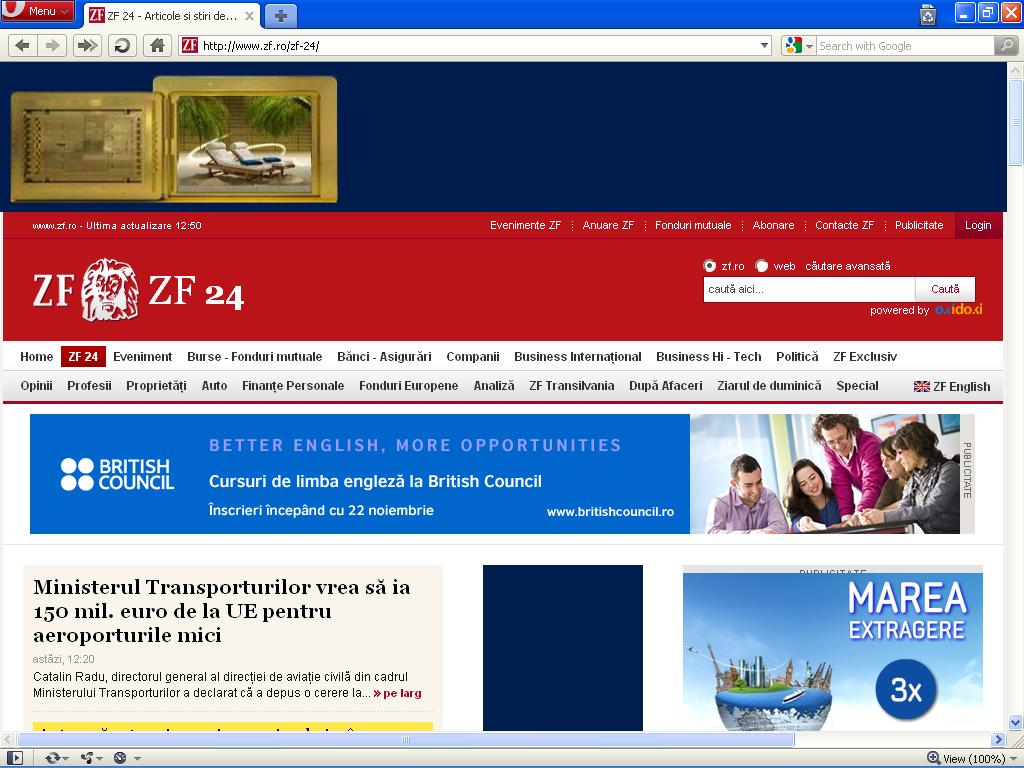This screenshot has width=1024, height=768.
Task: Focus the Search with Google field
Action: 904,46
